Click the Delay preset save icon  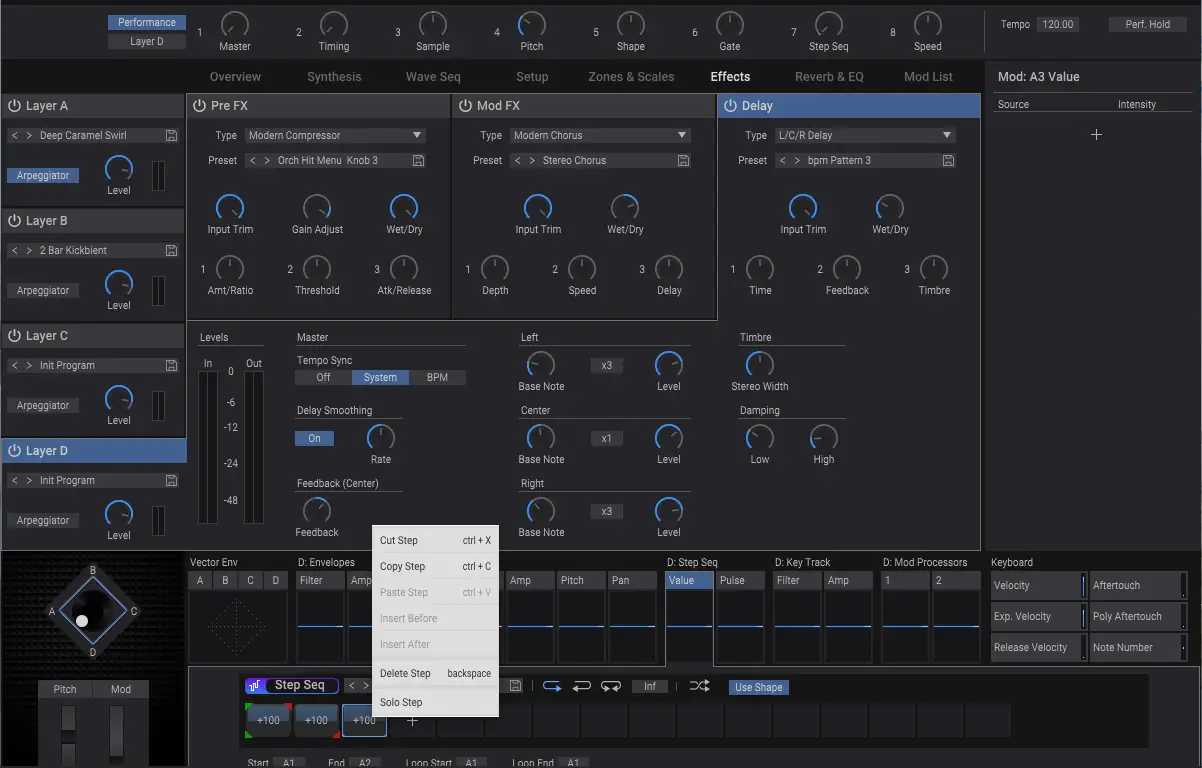(948, 161)
